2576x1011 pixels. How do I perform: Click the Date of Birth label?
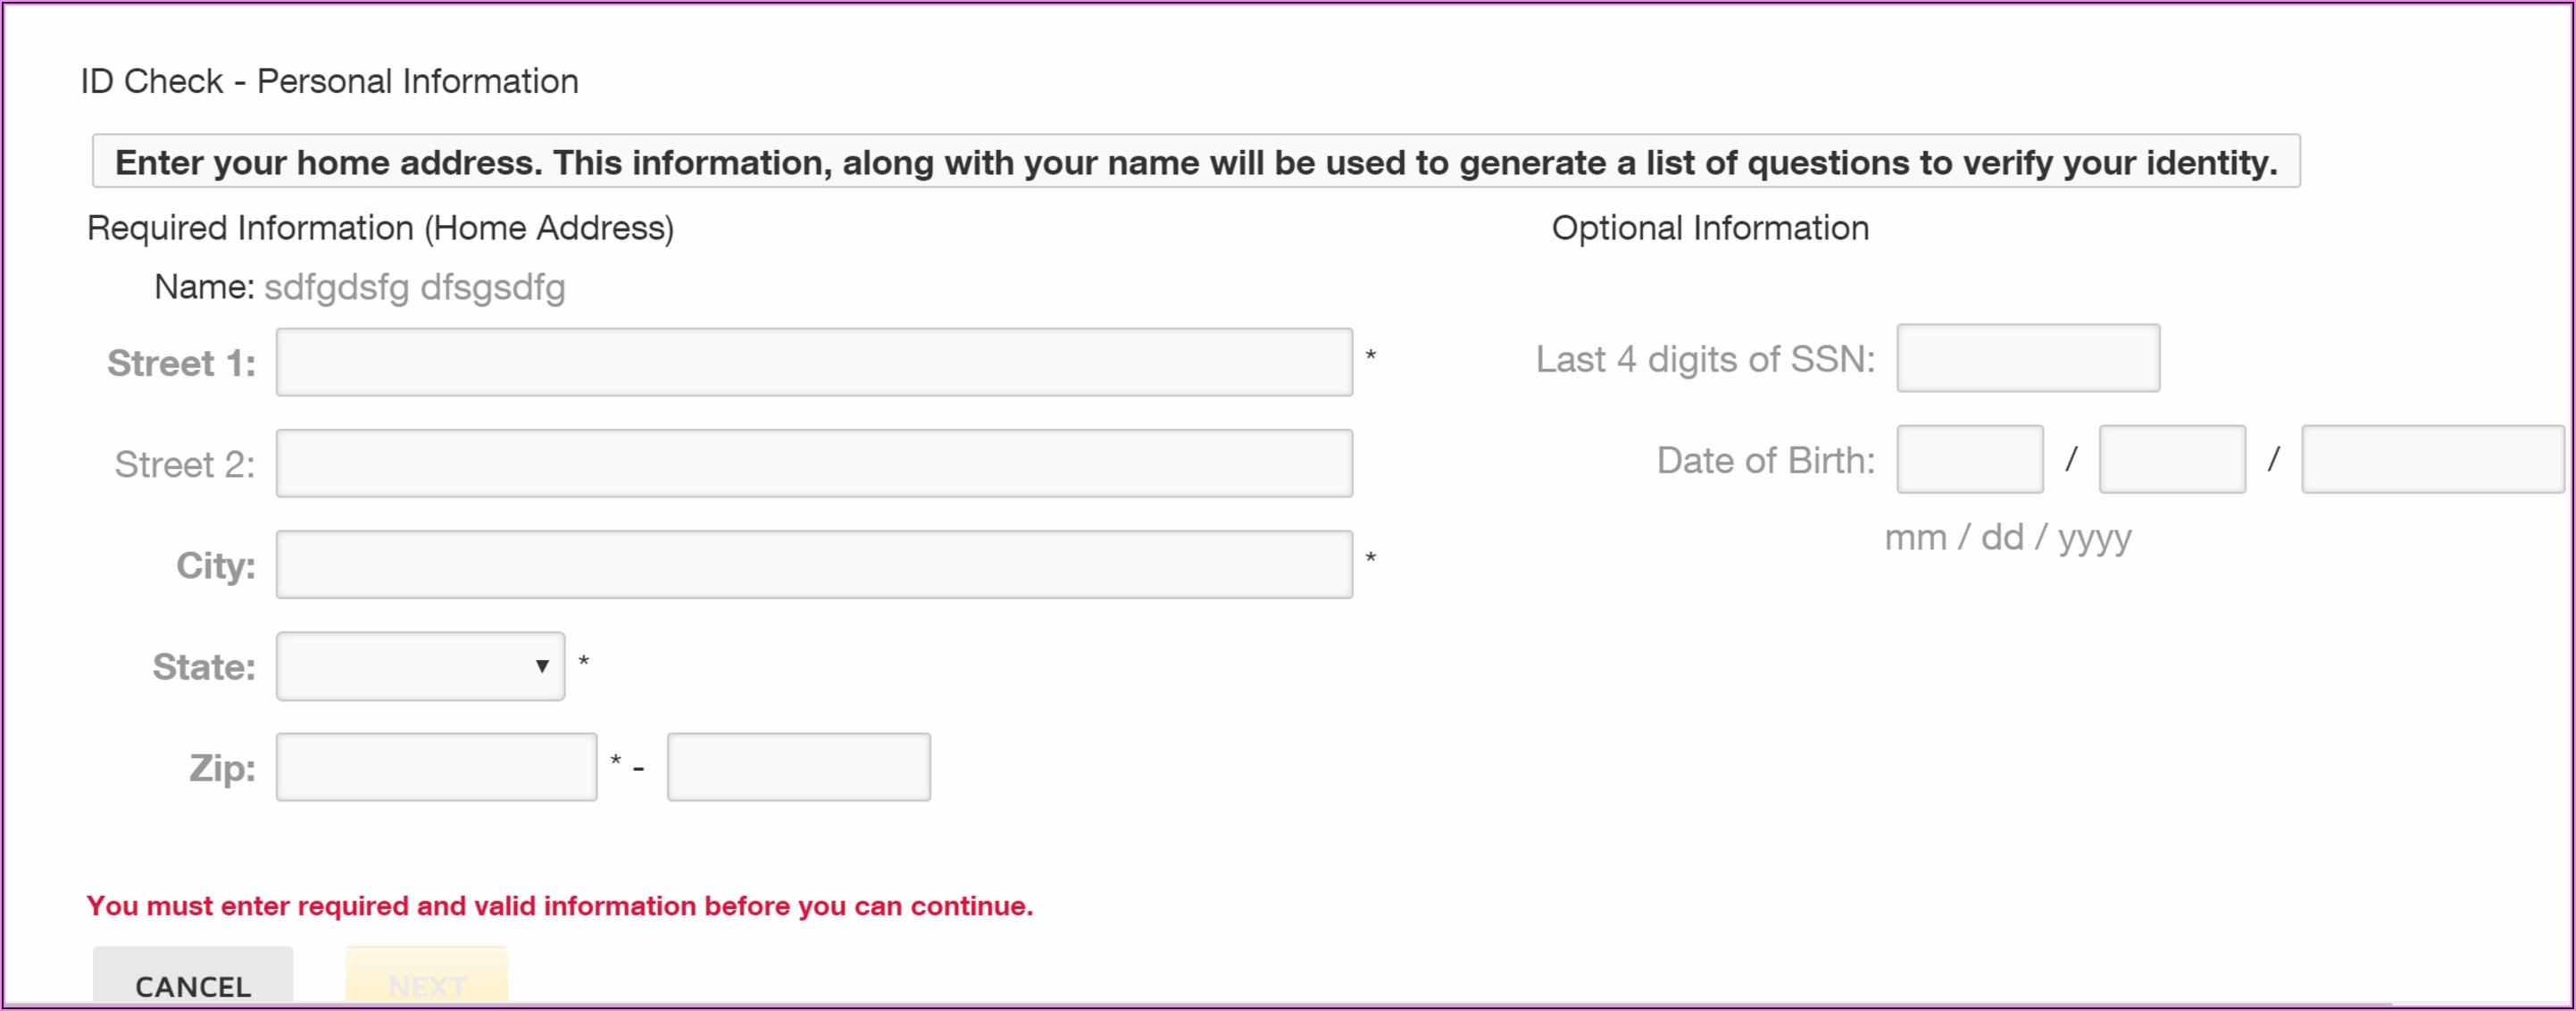click(x=1765, y=460)
